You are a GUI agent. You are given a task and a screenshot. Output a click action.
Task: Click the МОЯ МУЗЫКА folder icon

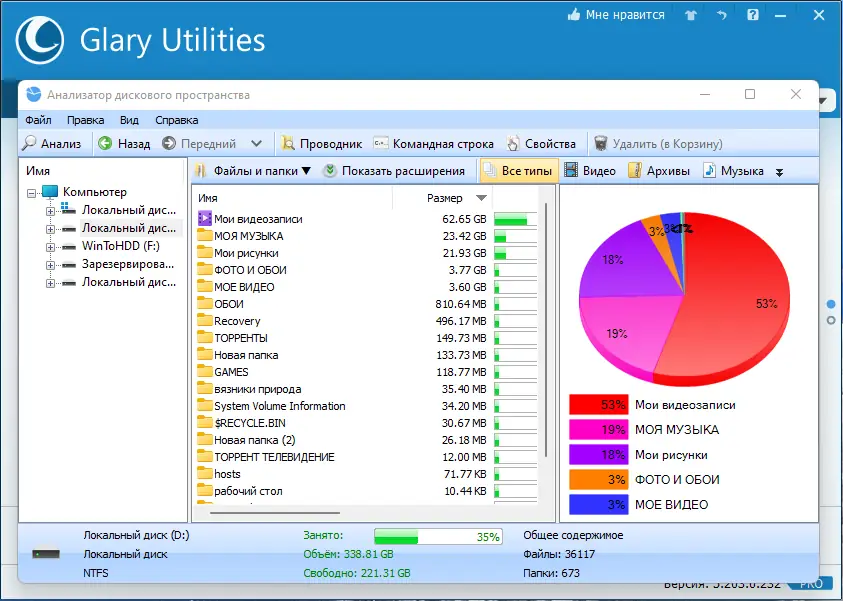(205, 235)
